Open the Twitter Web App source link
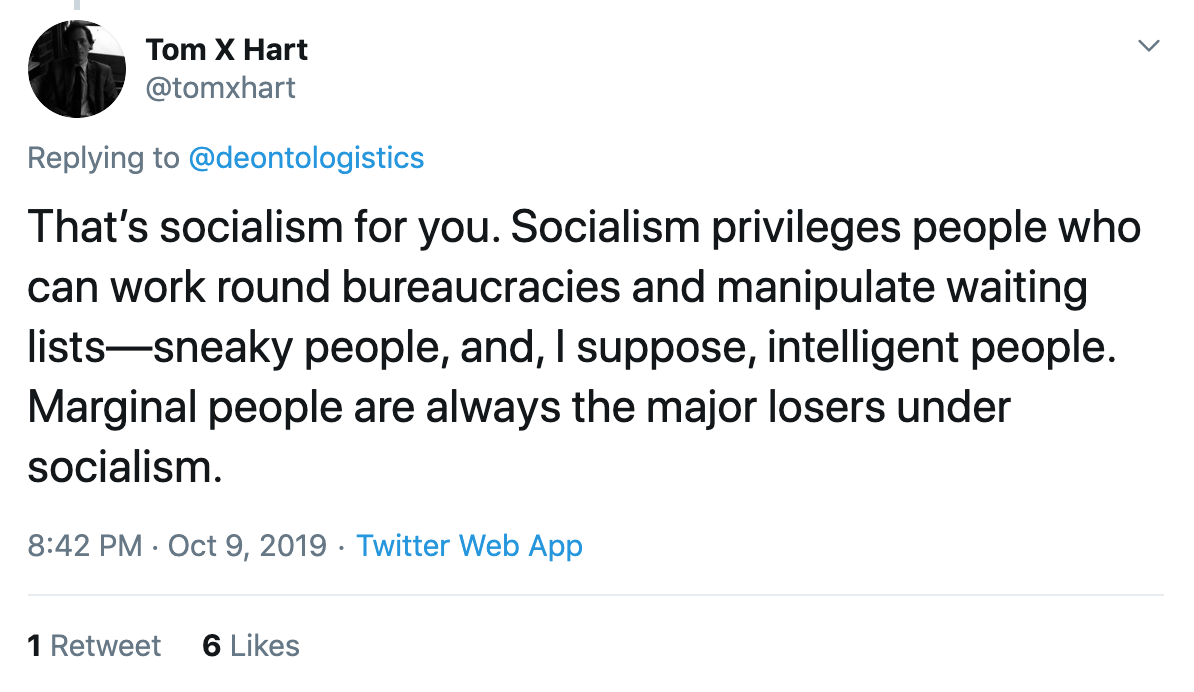The height and width of the screenshot is (692, 1194). coord(469,546)
